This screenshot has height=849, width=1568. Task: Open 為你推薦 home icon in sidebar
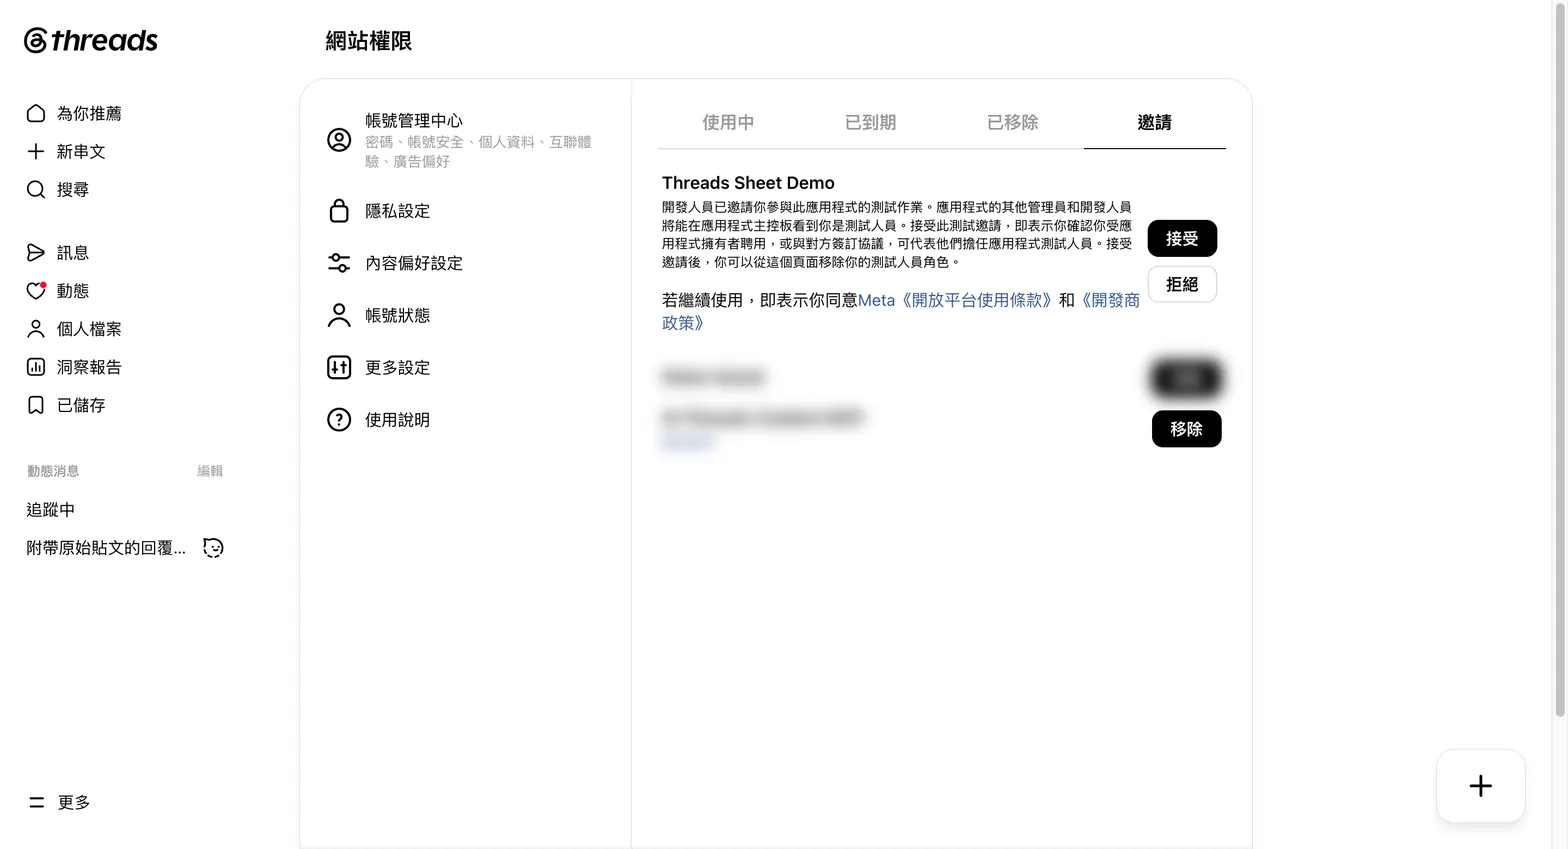(36, 113)
